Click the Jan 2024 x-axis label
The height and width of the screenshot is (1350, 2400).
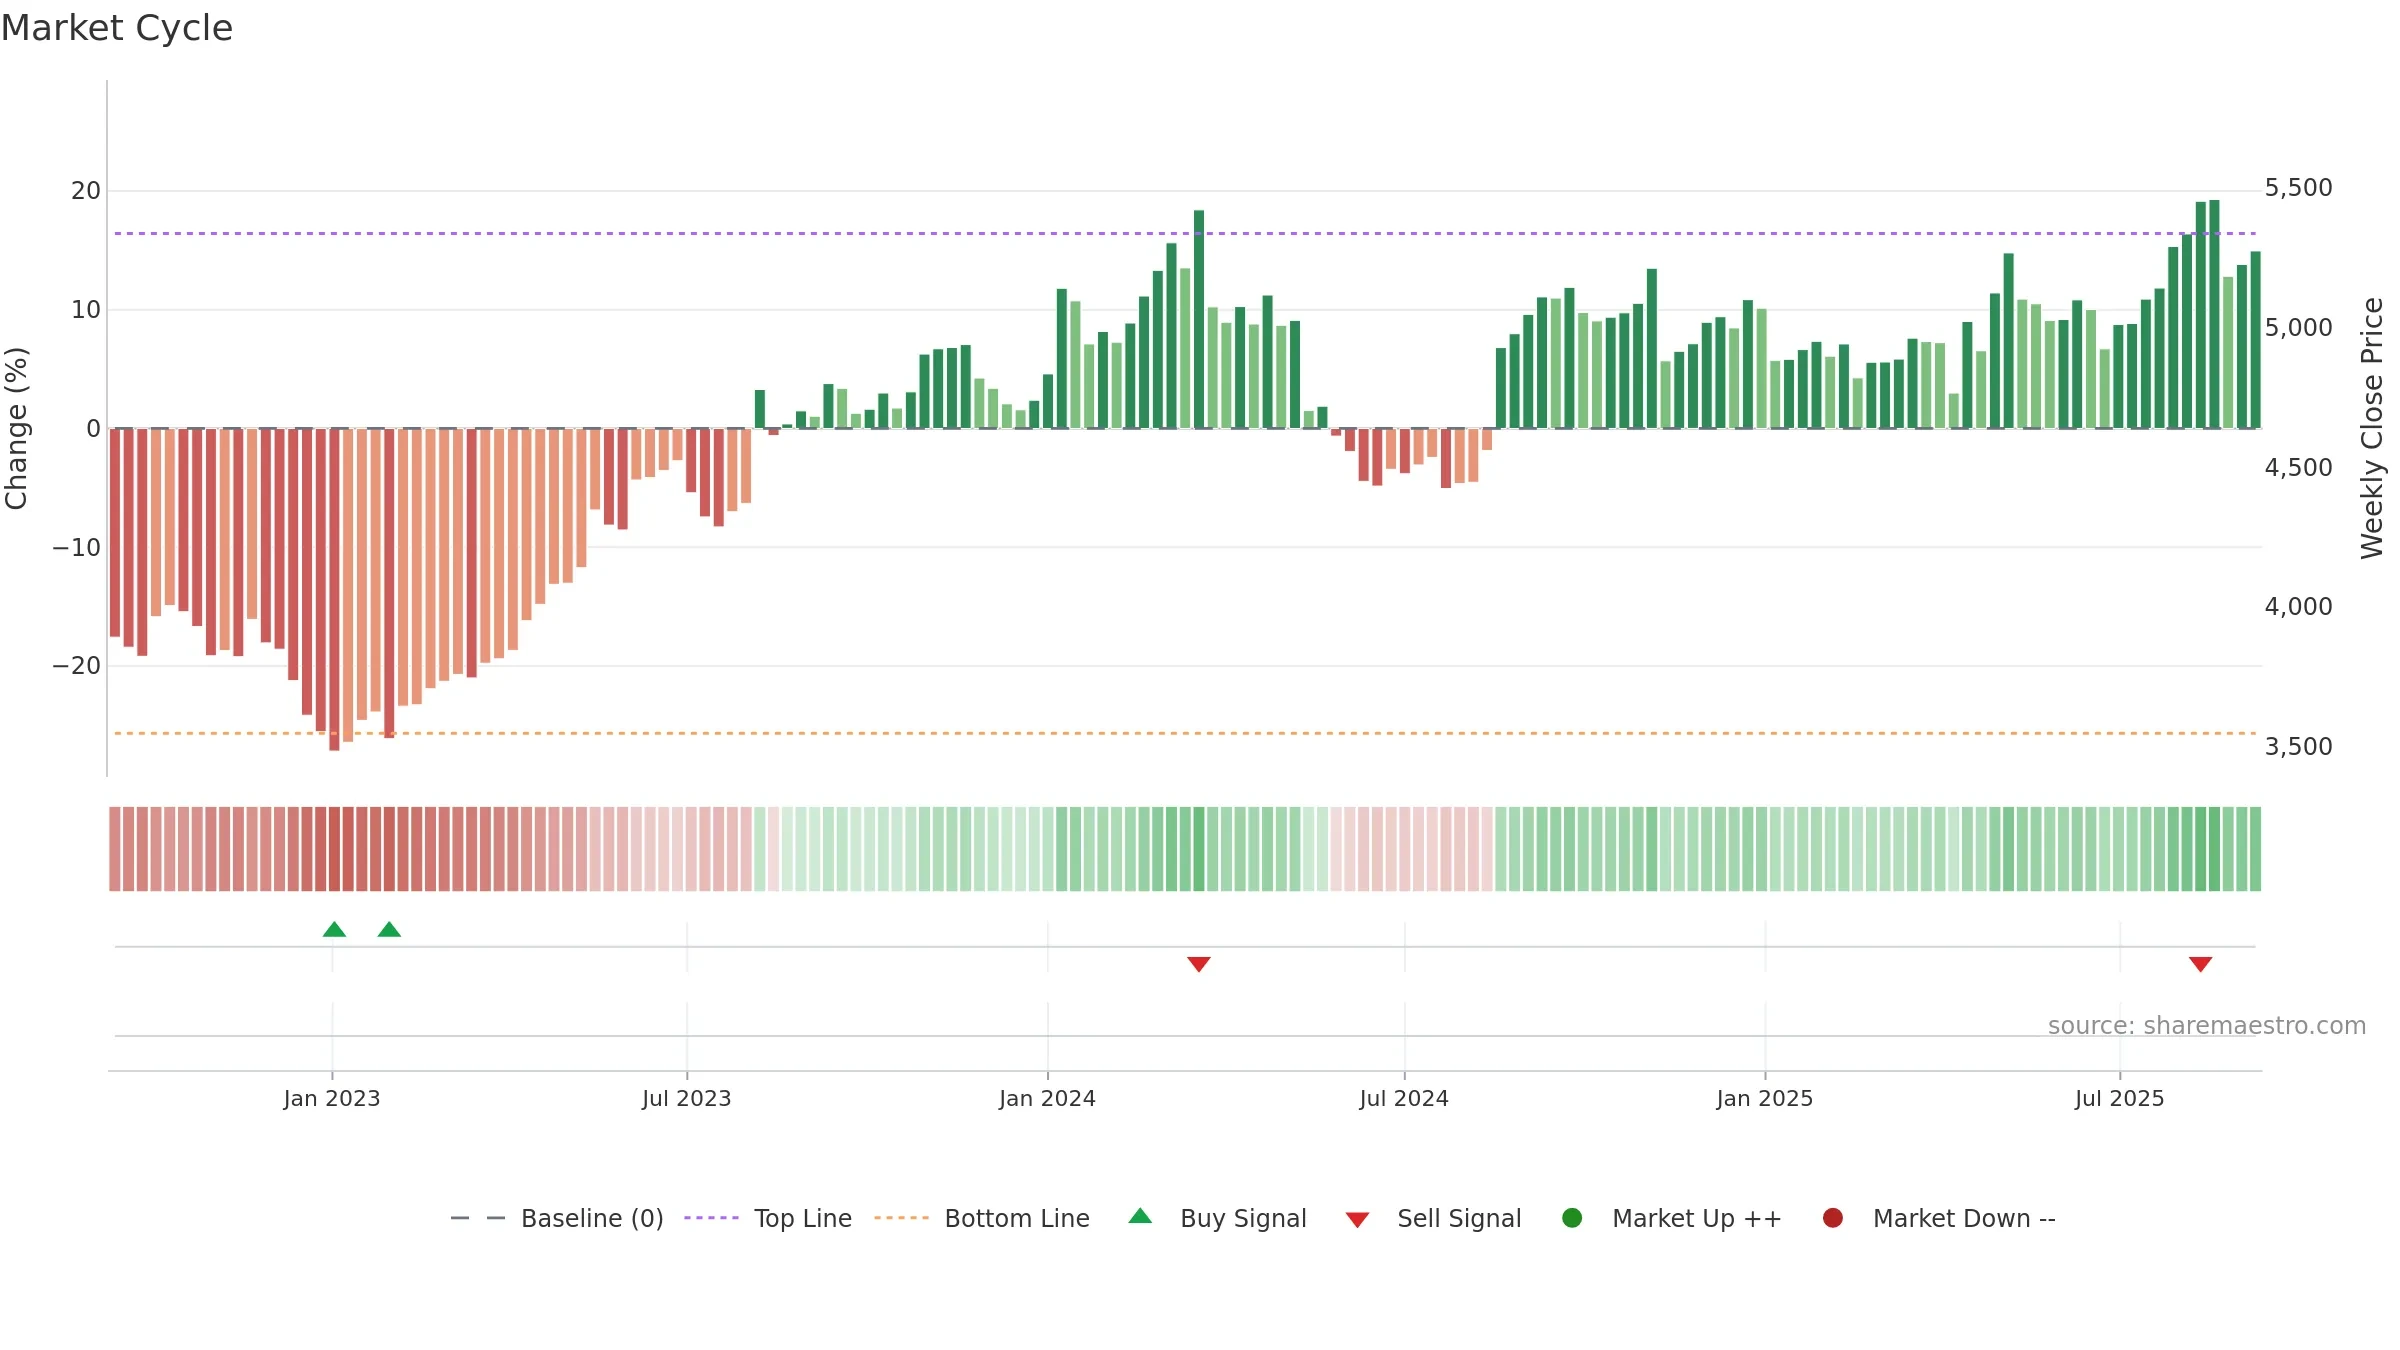[1048, 1098]
